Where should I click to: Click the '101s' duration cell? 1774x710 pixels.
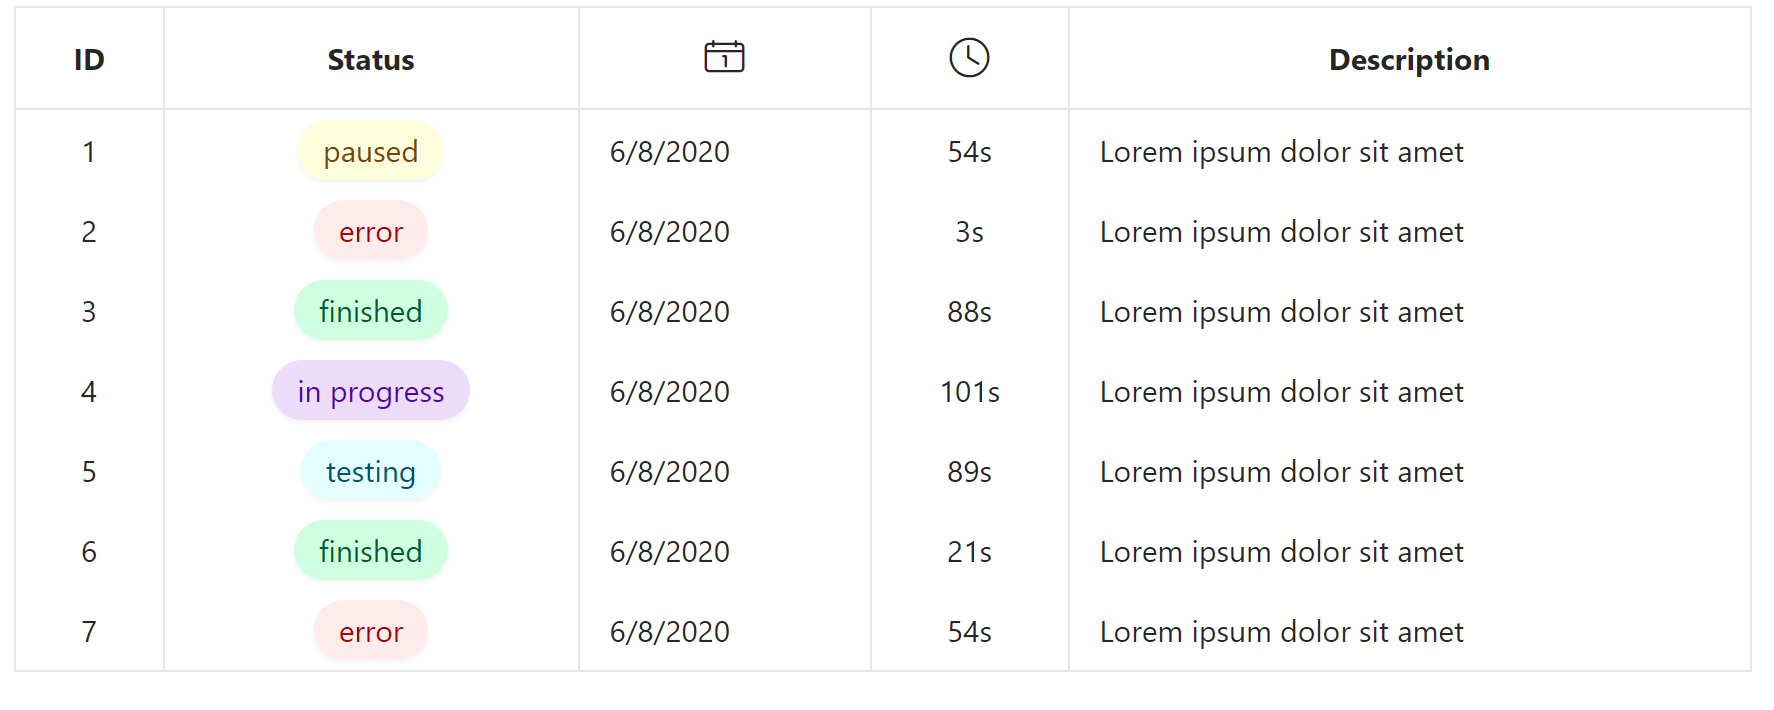point(970,392)
